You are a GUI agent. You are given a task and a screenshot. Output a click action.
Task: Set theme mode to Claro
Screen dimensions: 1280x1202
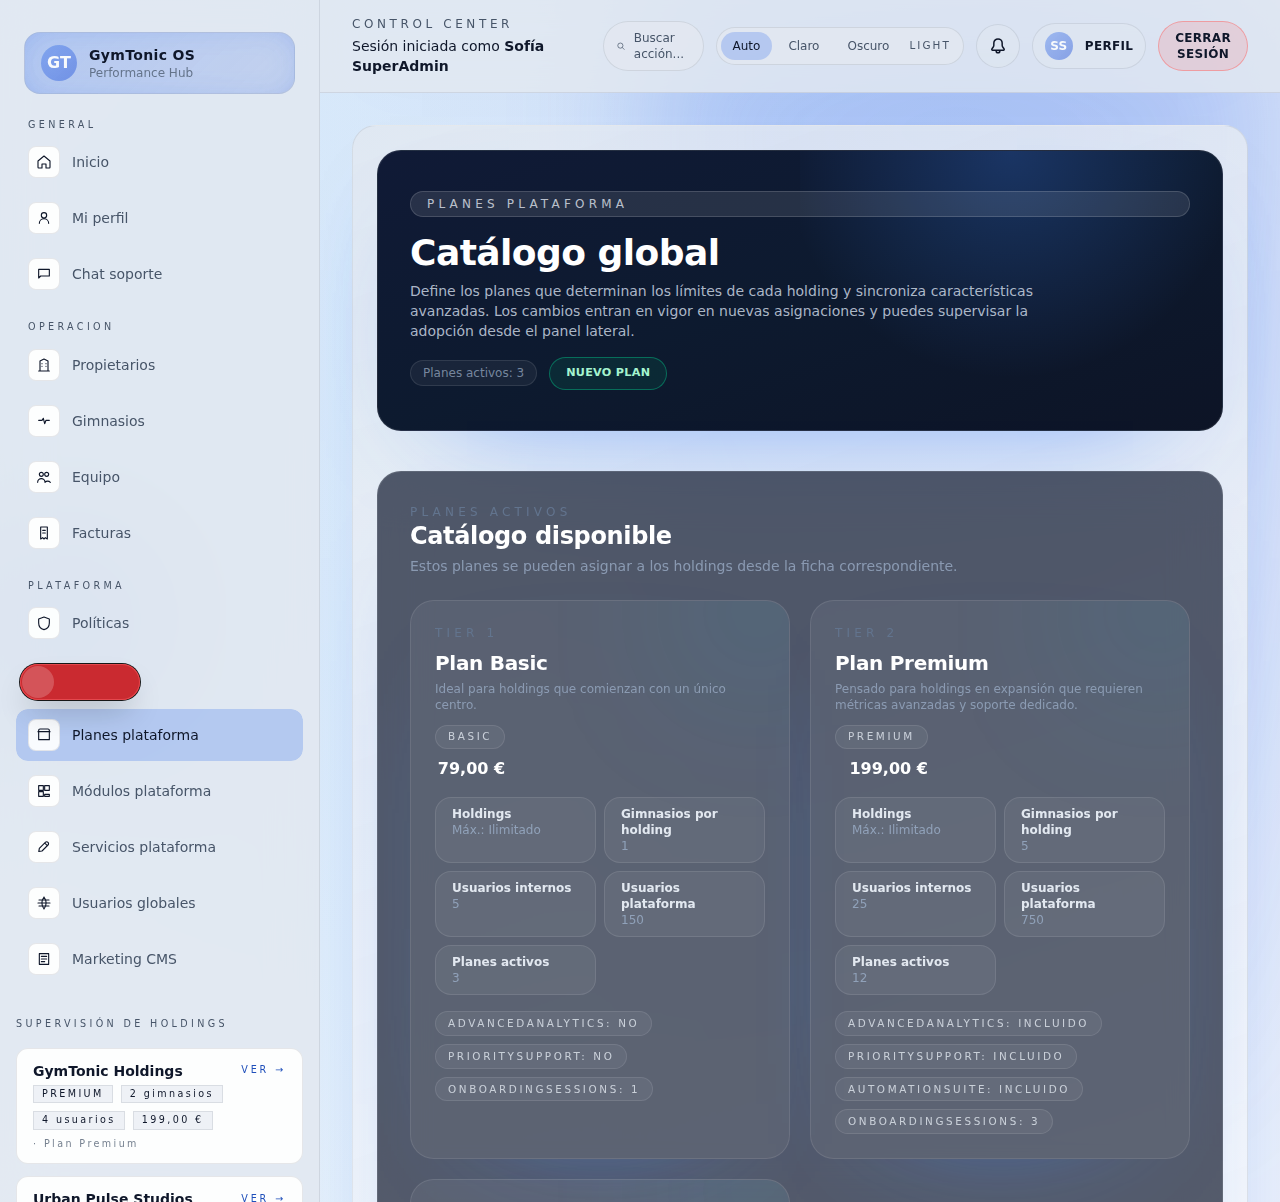(x=803, y=46)
